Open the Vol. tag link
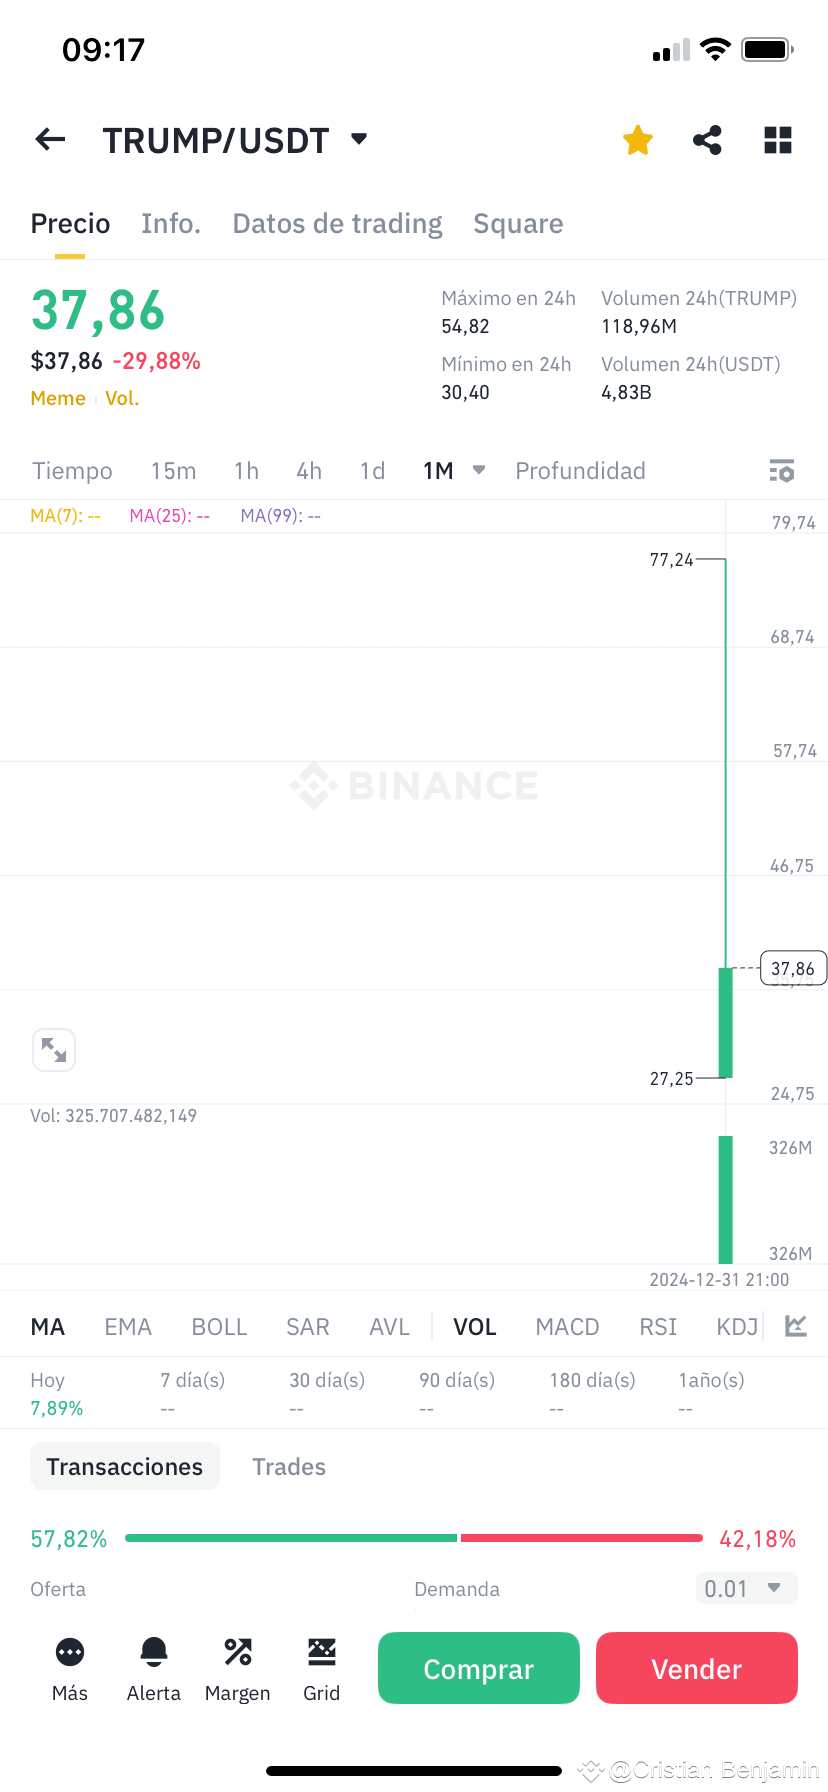828x1792 pixels. [x=122, y=398]
